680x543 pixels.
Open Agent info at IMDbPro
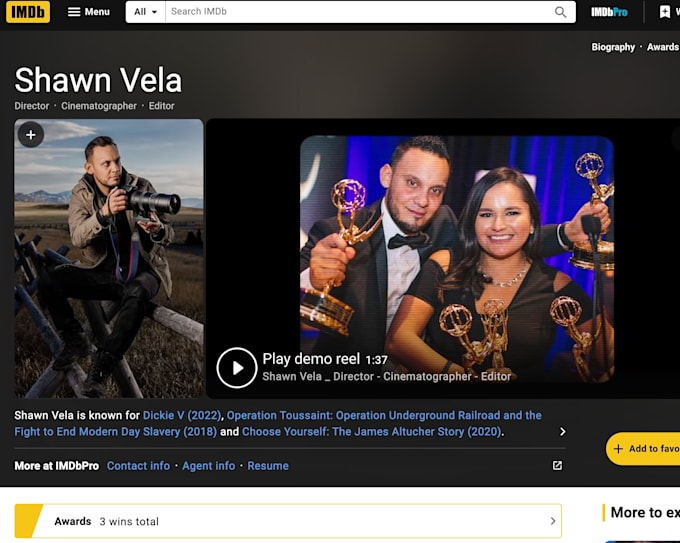coord(209,466)
